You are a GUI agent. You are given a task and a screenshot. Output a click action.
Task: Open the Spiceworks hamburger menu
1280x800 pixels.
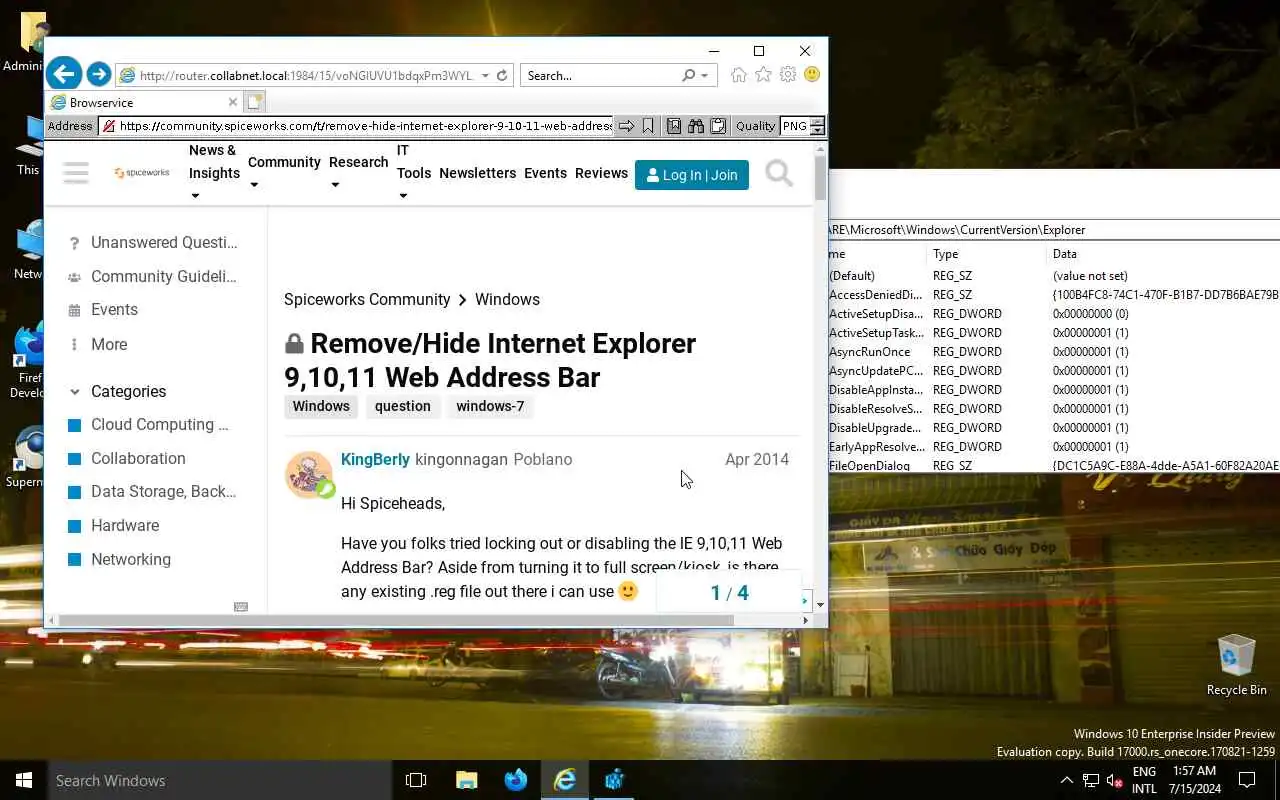[x=76, y=173]
